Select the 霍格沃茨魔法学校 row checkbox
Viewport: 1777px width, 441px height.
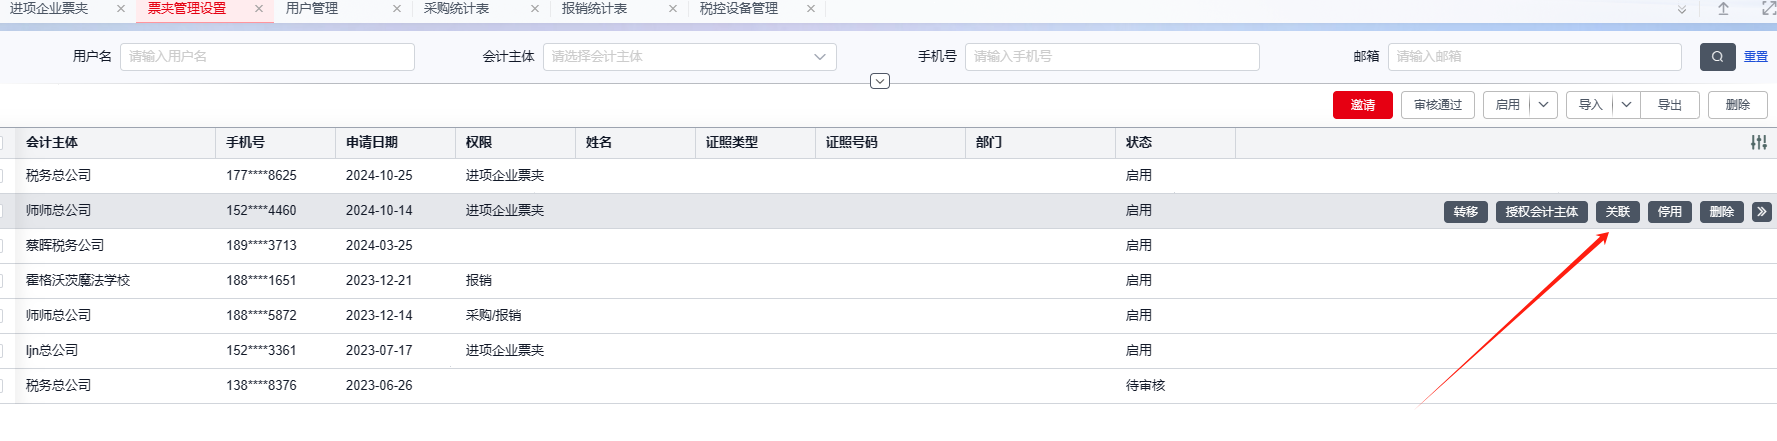pyautogui.click(x=2, y=281)
